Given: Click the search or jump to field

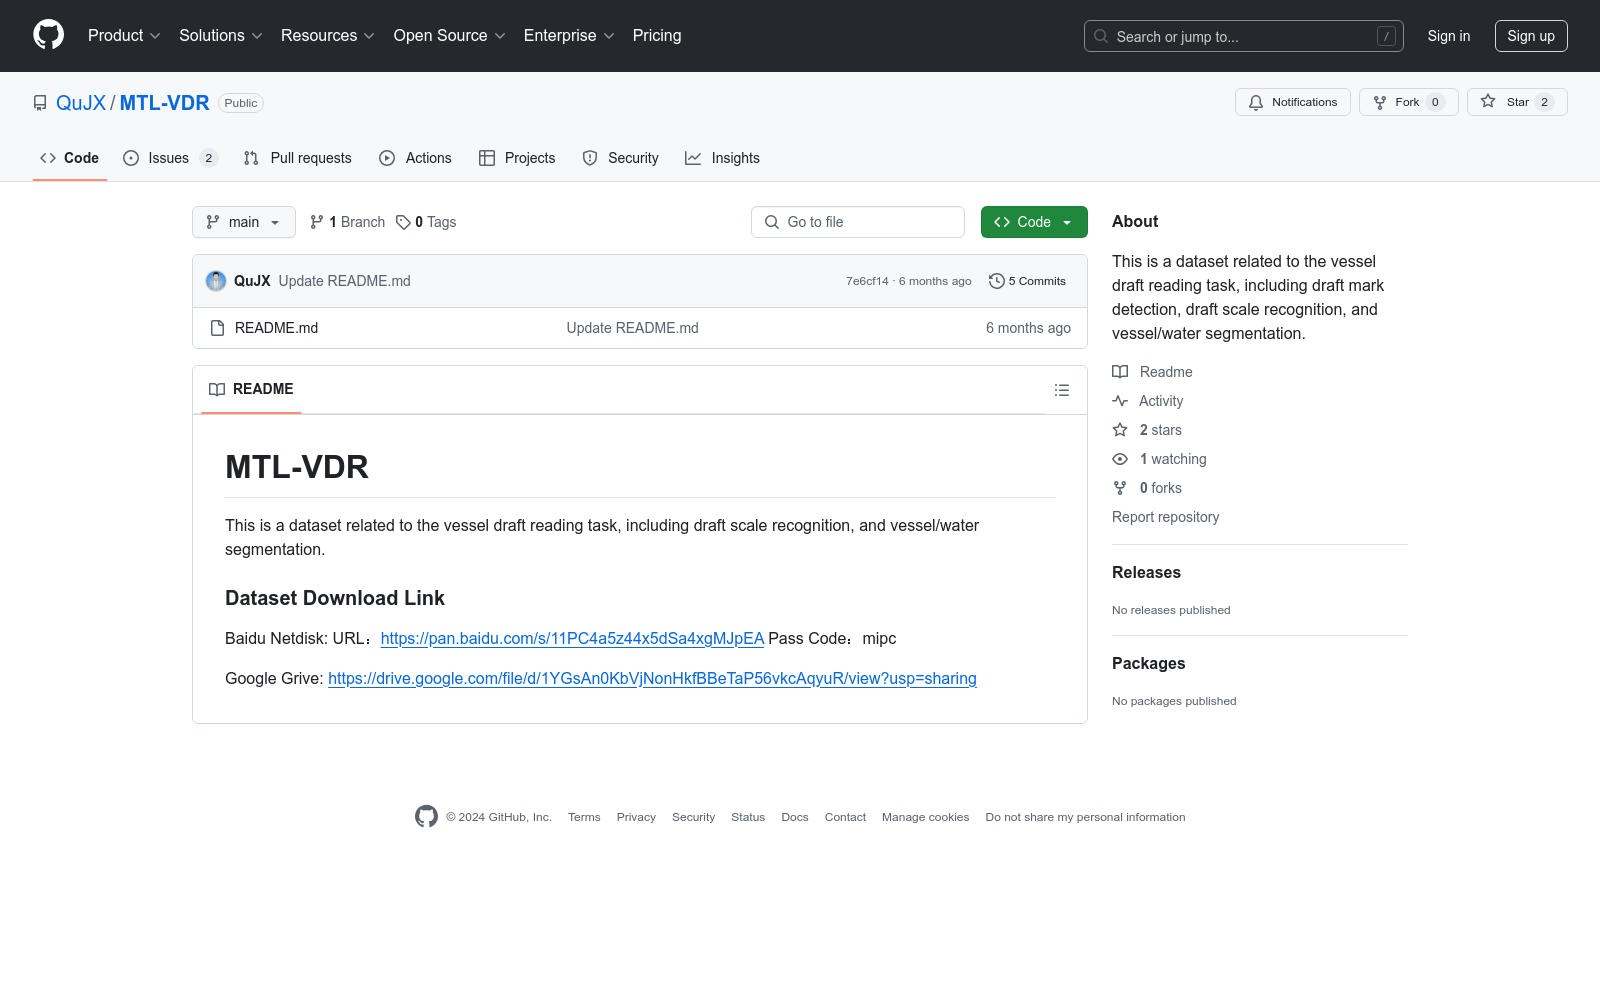Looking at the screenshot, I should tap(1244, 36).
